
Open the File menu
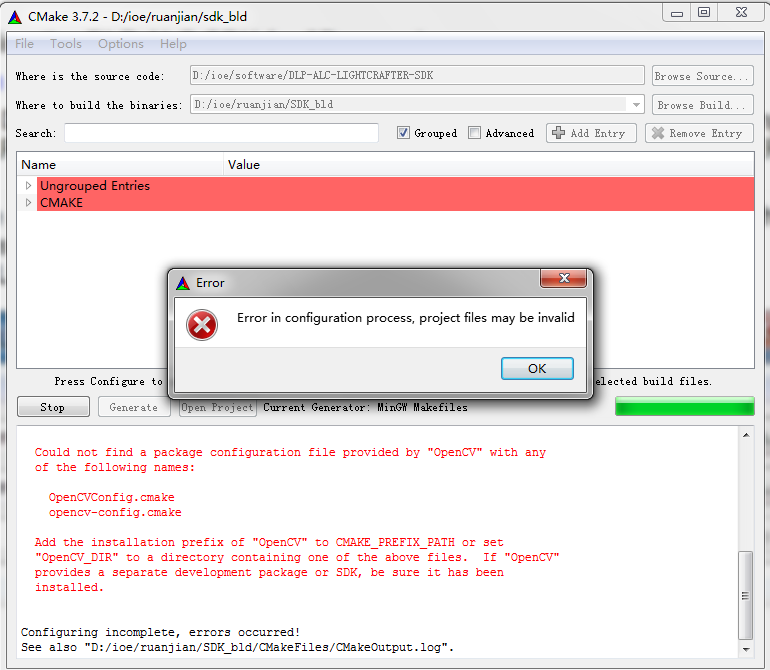pos(25,44)
